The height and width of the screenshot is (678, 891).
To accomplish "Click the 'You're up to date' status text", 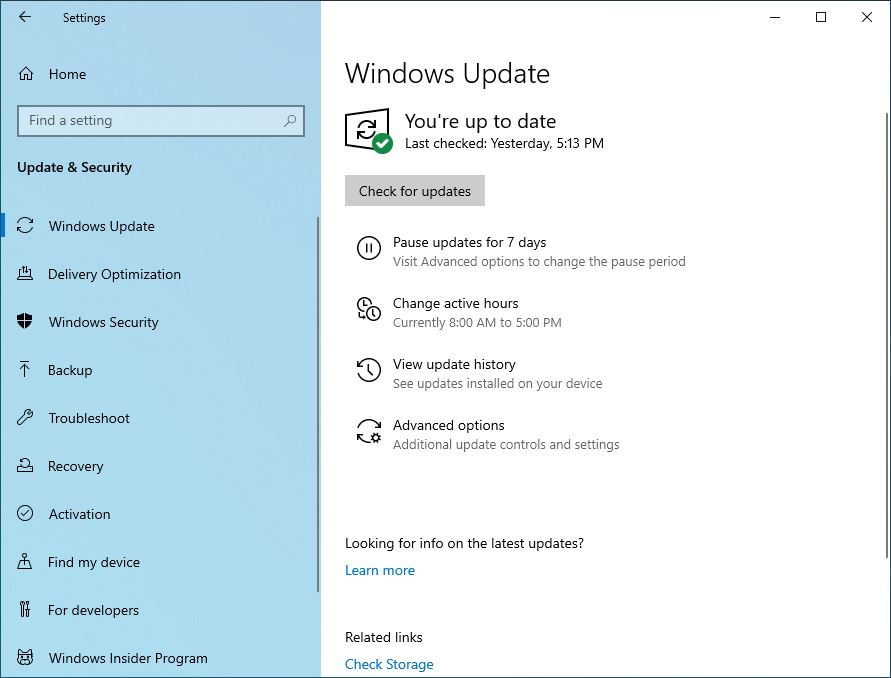I will [481, 121].
